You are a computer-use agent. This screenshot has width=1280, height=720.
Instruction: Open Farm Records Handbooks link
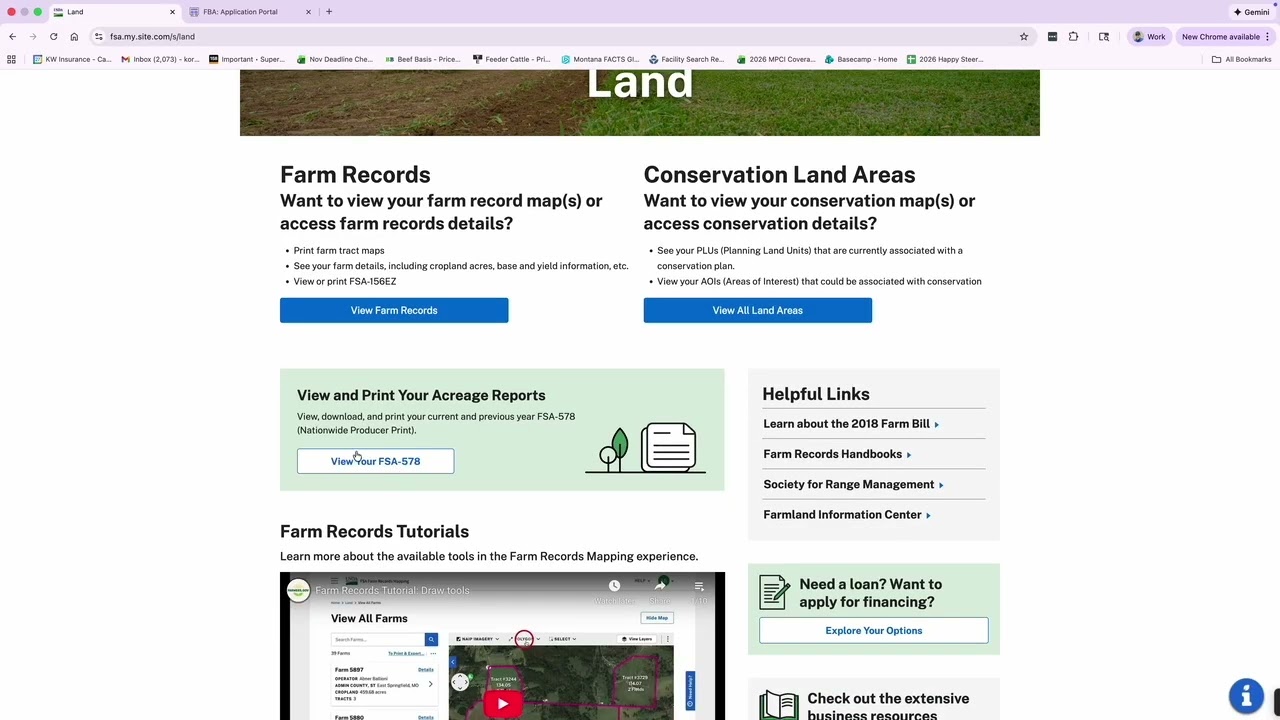click(837, 454)
